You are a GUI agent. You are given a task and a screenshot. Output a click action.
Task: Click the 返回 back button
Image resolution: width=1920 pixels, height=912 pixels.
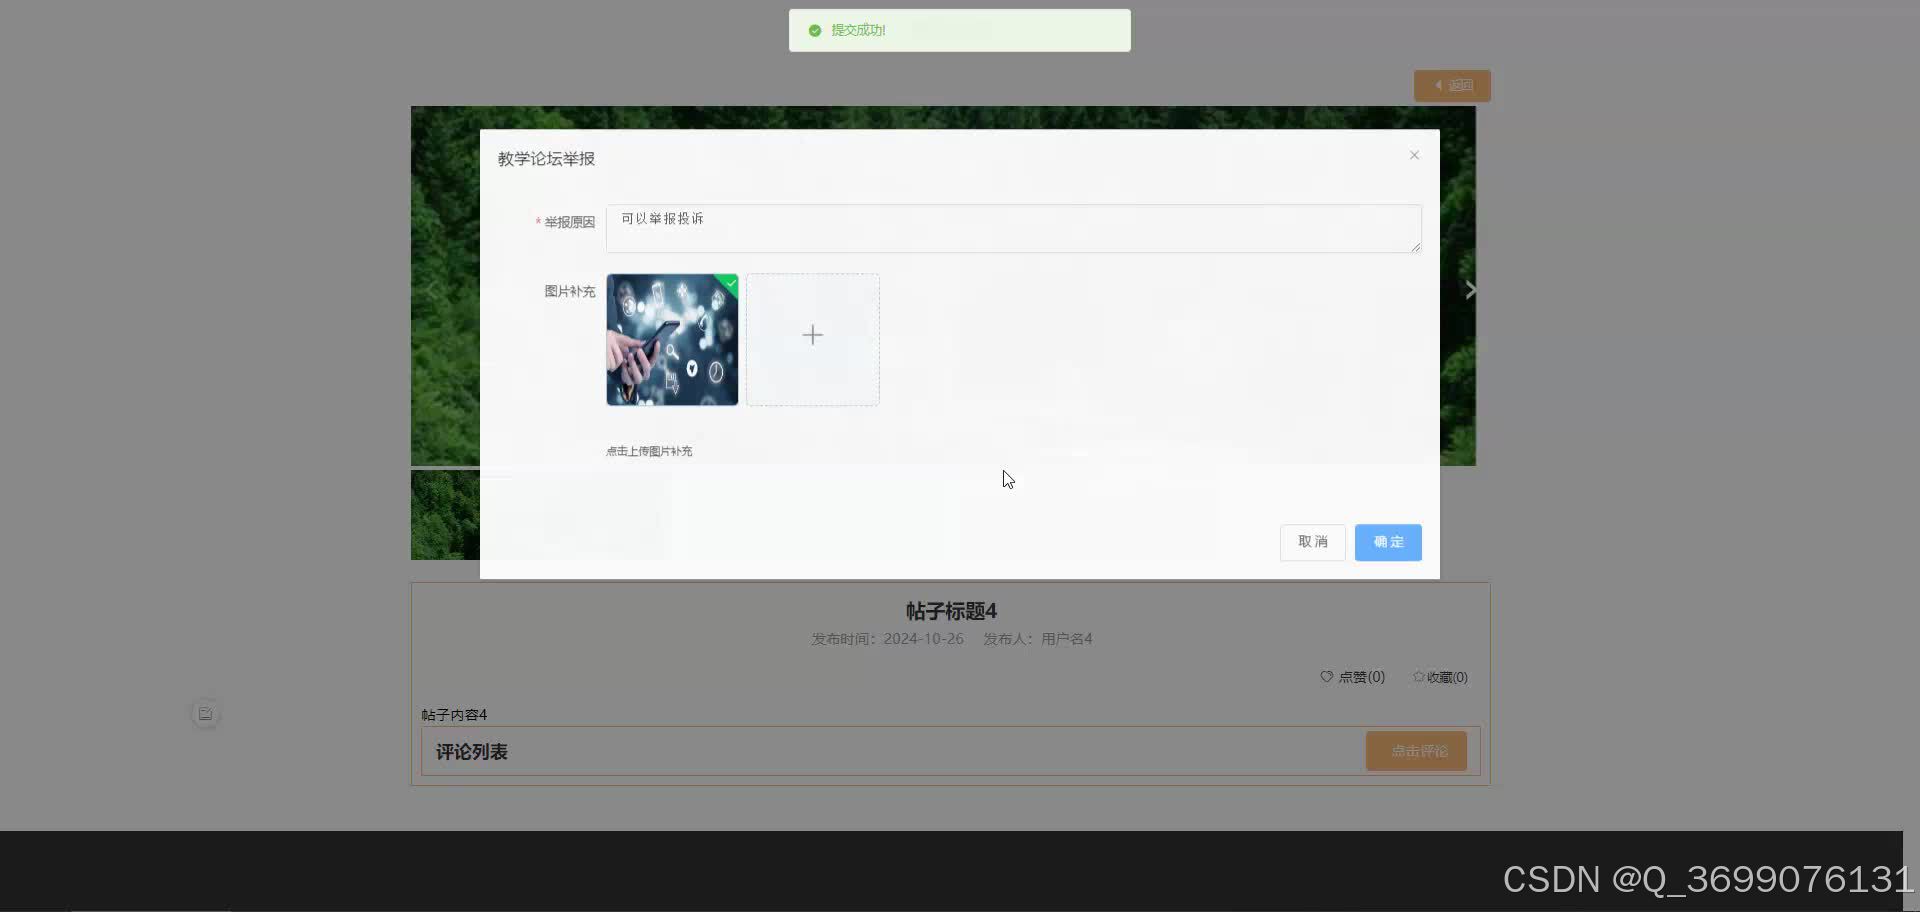click(1452, 86)
